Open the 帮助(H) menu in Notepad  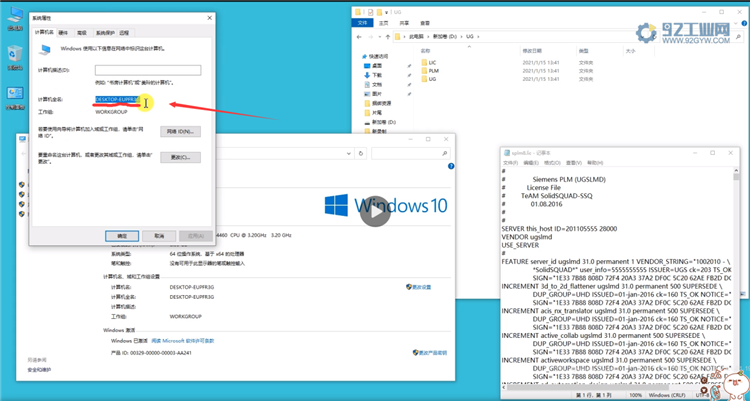595,163
